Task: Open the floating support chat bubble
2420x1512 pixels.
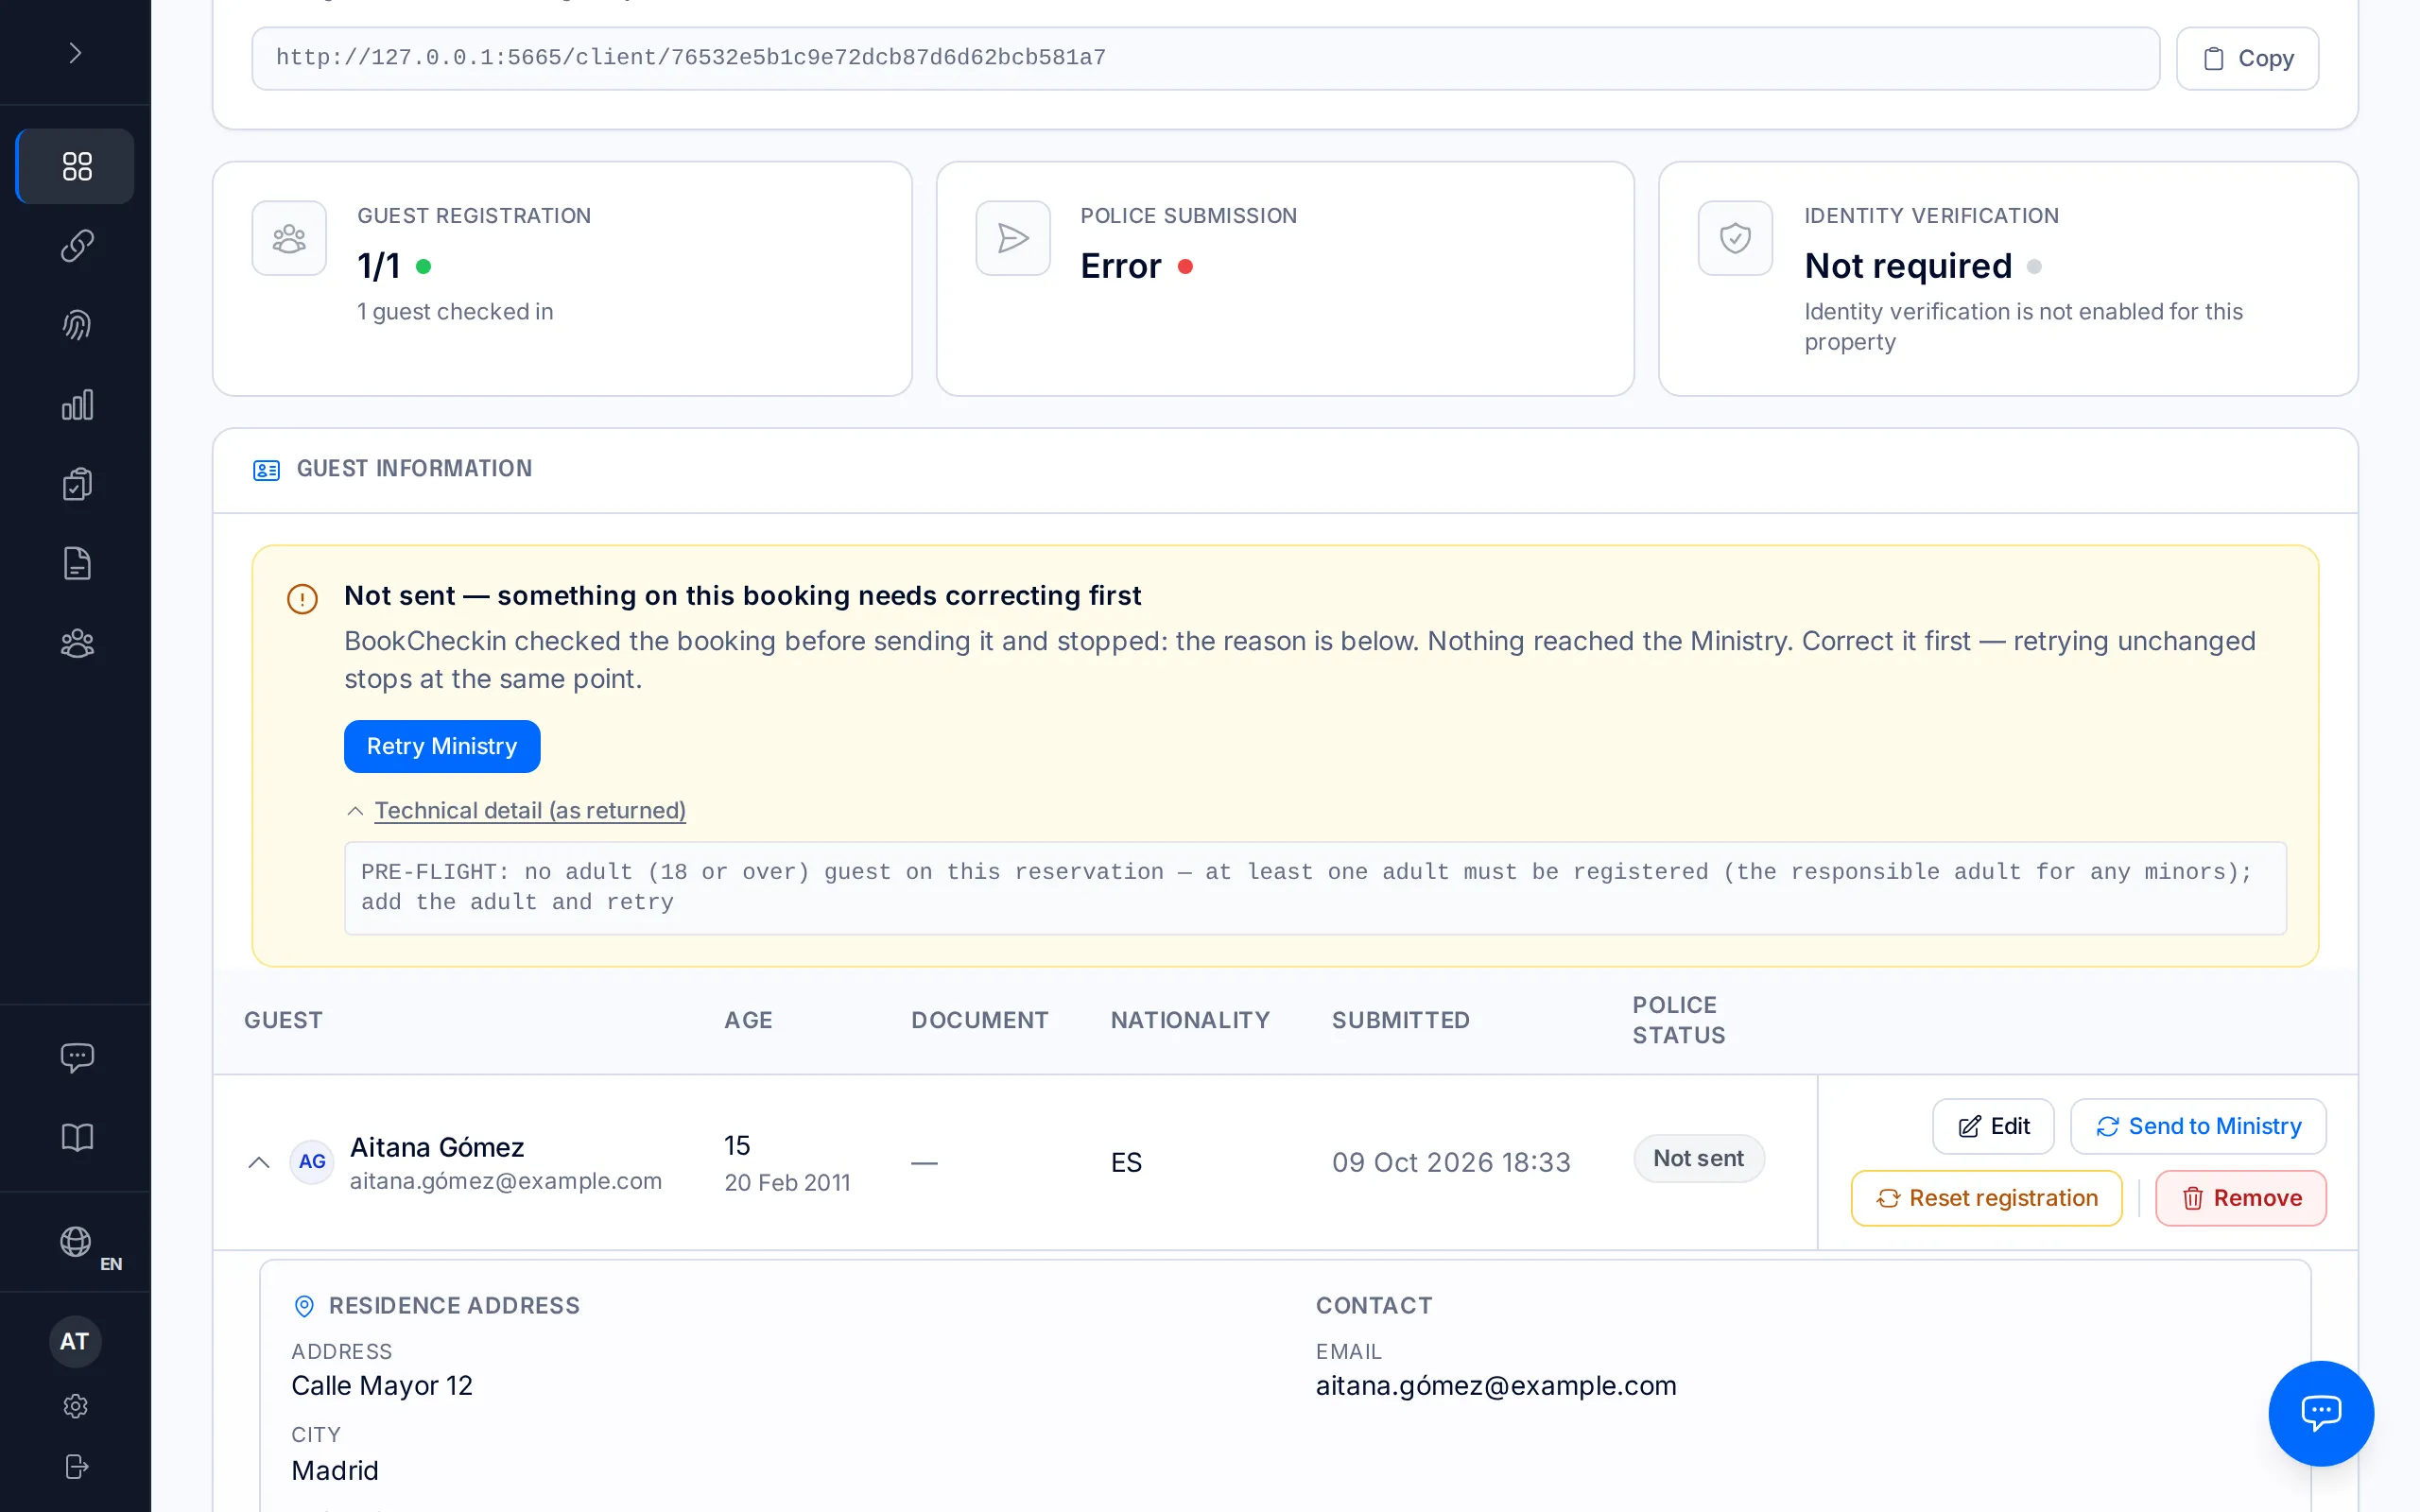Action: click(x=2320, y=1413)
